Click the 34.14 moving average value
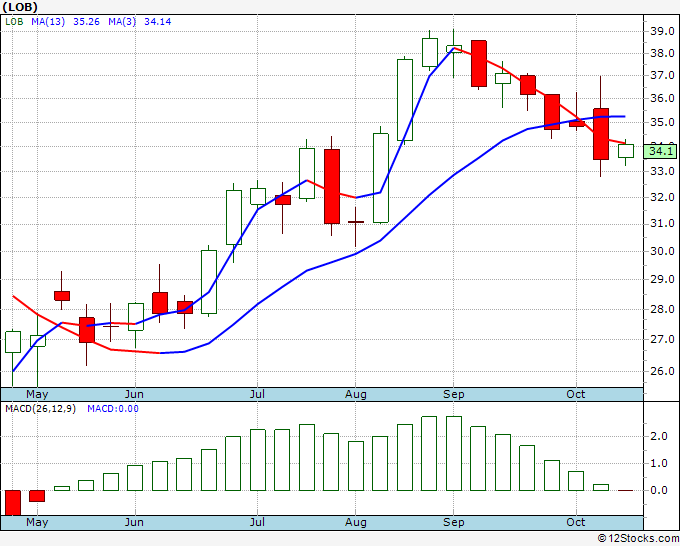 coord(157,21)
